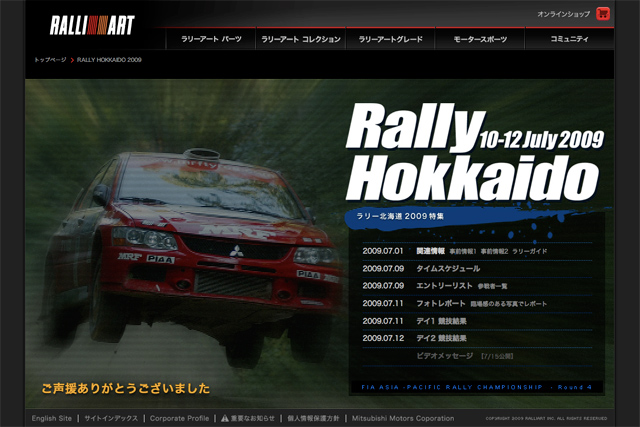Click the Ralliart logo
The height and width of the screenshot is (427, 640).
(x=92, y=25)
